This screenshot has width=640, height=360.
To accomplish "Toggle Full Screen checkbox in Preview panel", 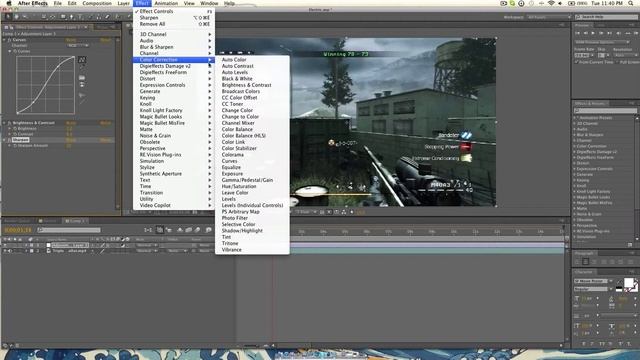I will [x=618, y=62].
